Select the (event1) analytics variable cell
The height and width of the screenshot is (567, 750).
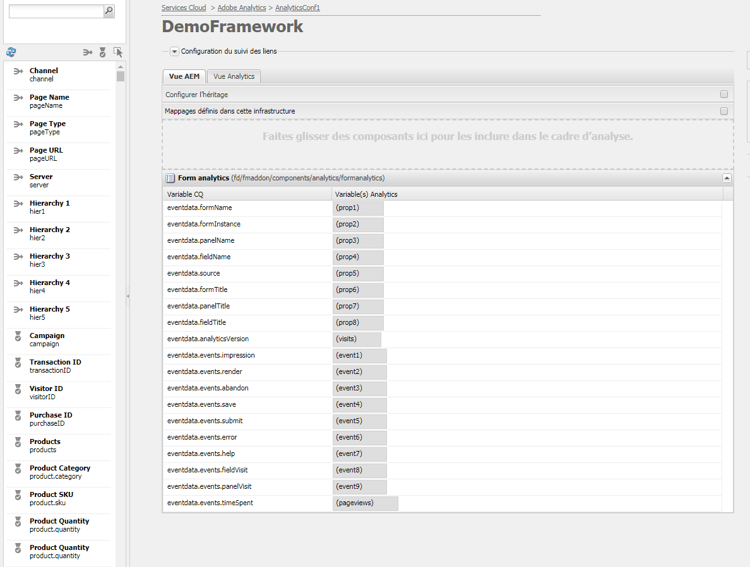(x=360, y=356)
